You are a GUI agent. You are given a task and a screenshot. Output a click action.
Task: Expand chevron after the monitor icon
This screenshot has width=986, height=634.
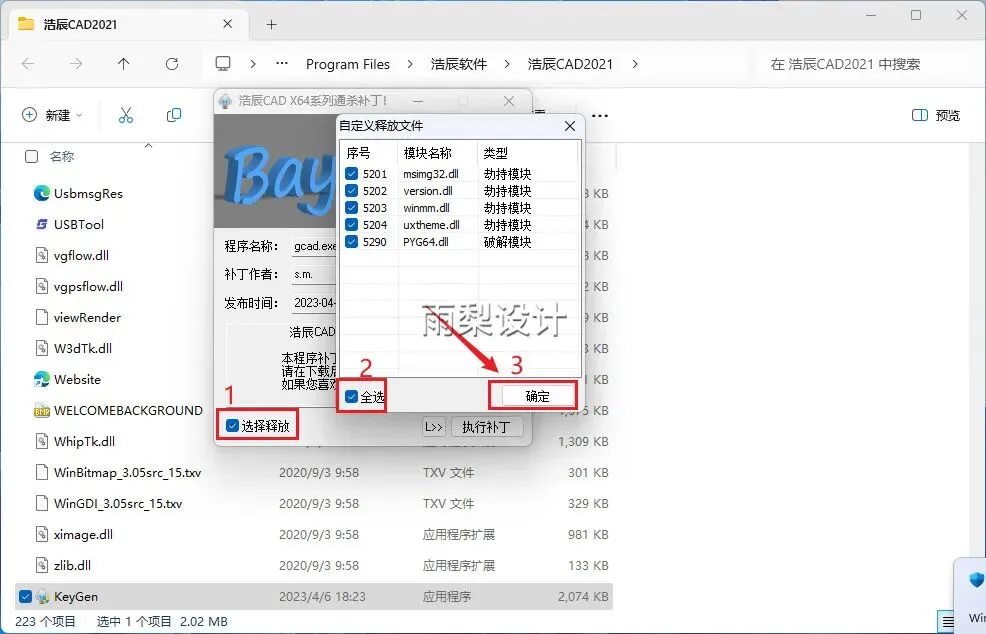pyautogui.click(x=253, y=64)
